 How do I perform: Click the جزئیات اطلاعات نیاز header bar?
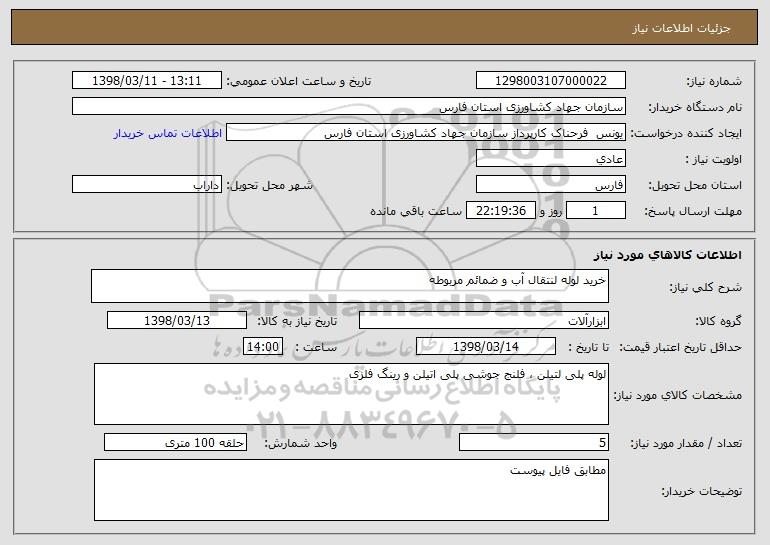385,27
